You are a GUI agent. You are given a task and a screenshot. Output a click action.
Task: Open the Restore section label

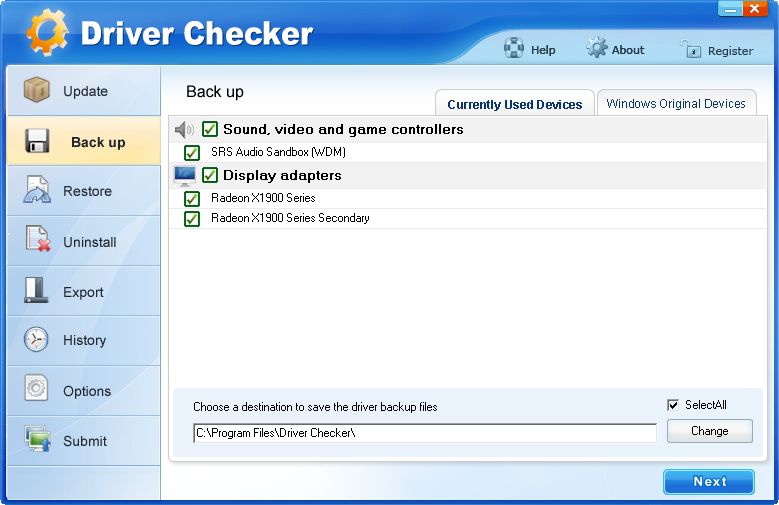click(87, 191)
